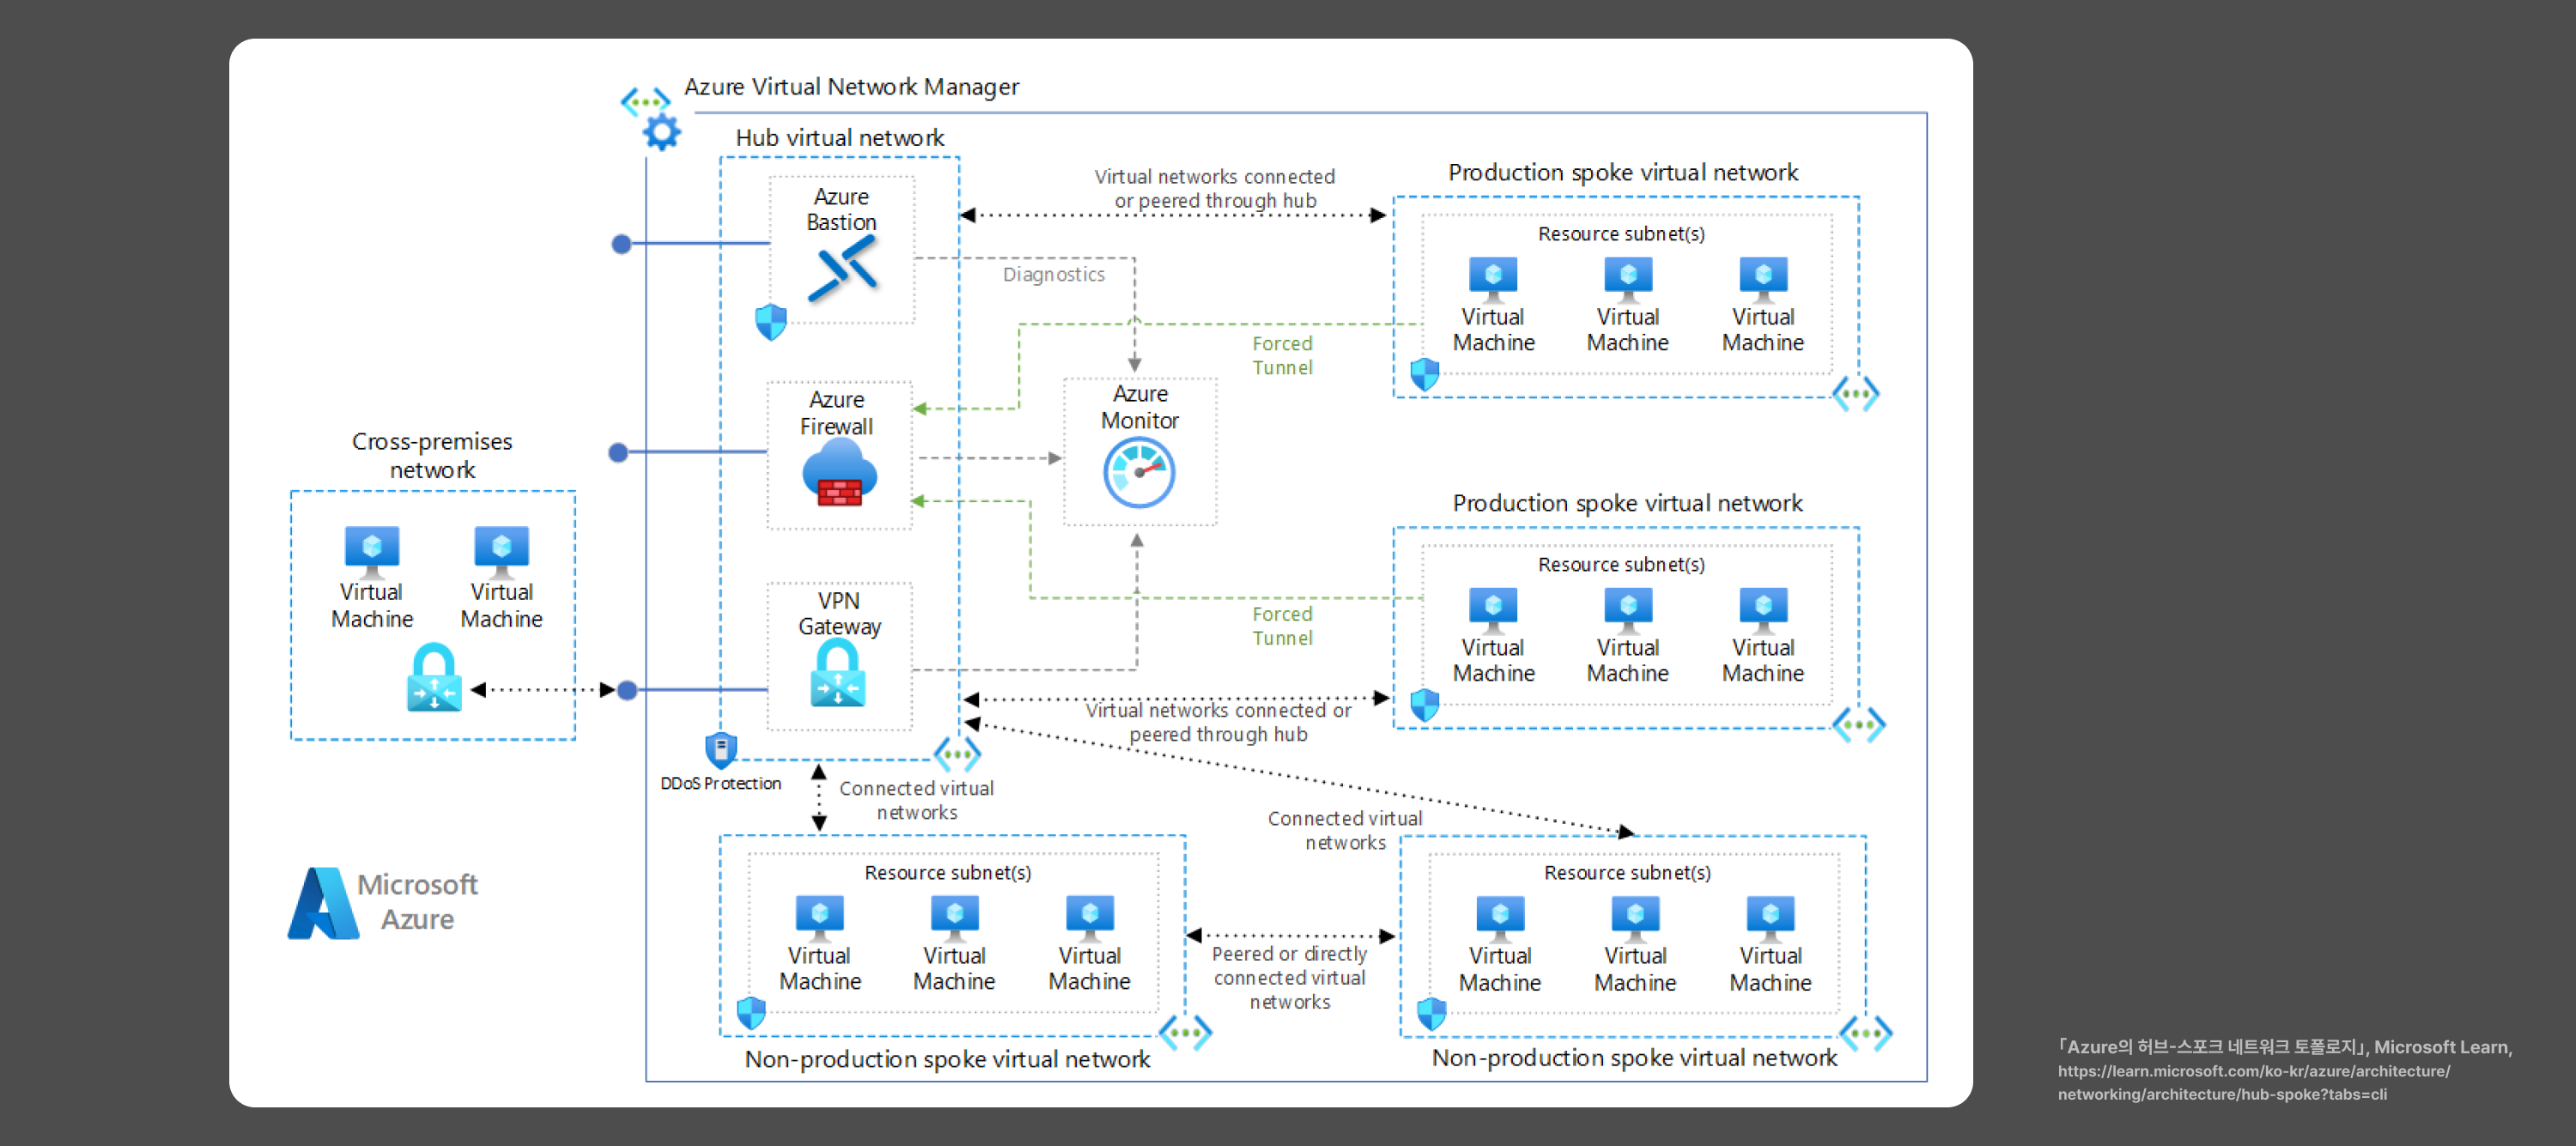Click the "Diagnostics" label
This screenshot has width=2576, height=1146.
click(1054, 274)
